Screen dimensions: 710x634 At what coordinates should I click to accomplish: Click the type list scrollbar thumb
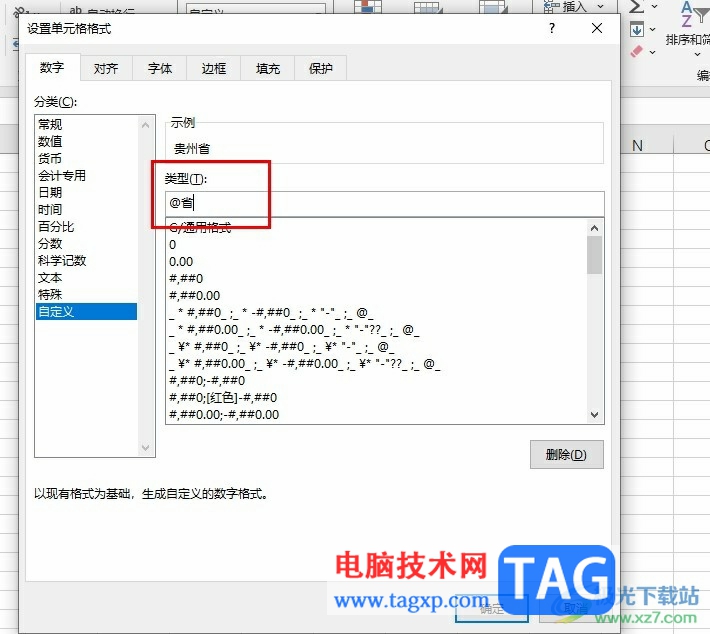coord(595,255)
